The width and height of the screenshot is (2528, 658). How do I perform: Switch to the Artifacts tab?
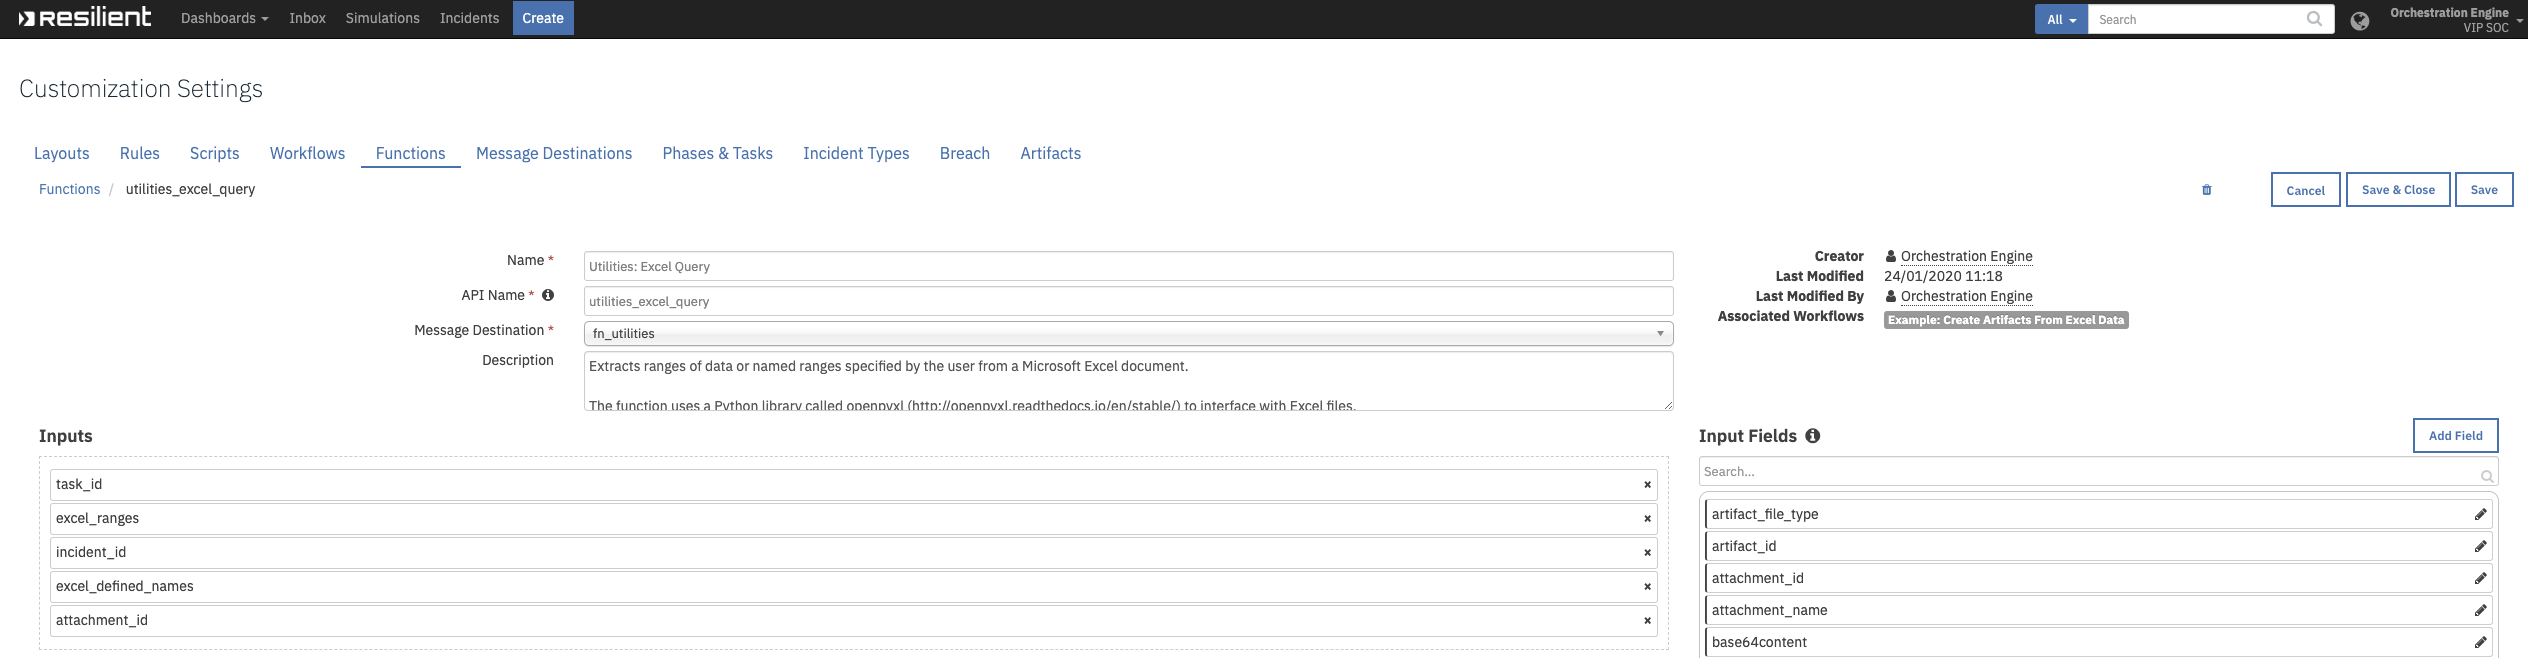coord(1050,153)
